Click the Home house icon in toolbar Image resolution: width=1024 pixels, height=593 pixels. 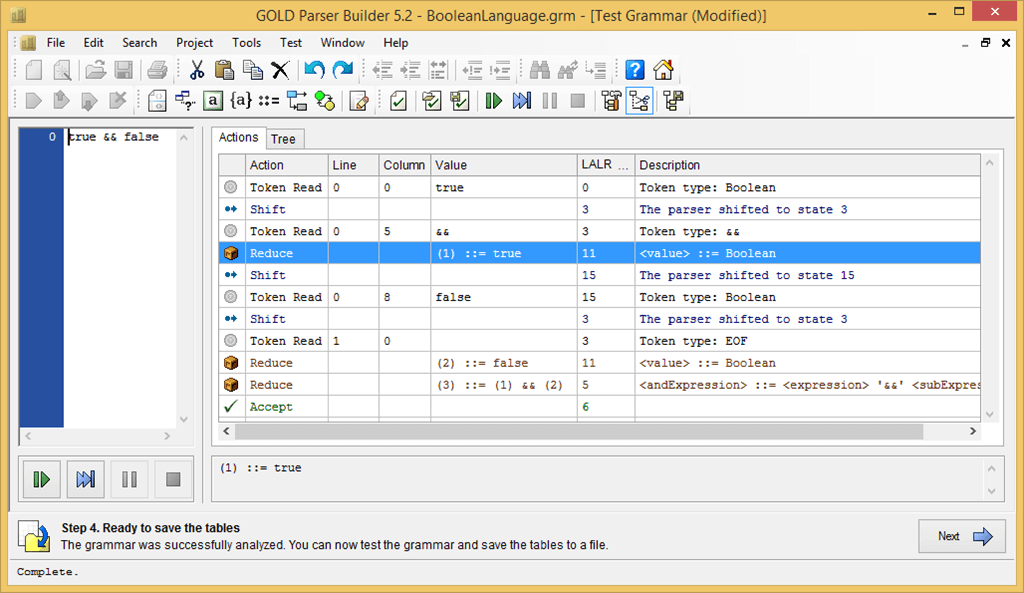coord(663,70)
